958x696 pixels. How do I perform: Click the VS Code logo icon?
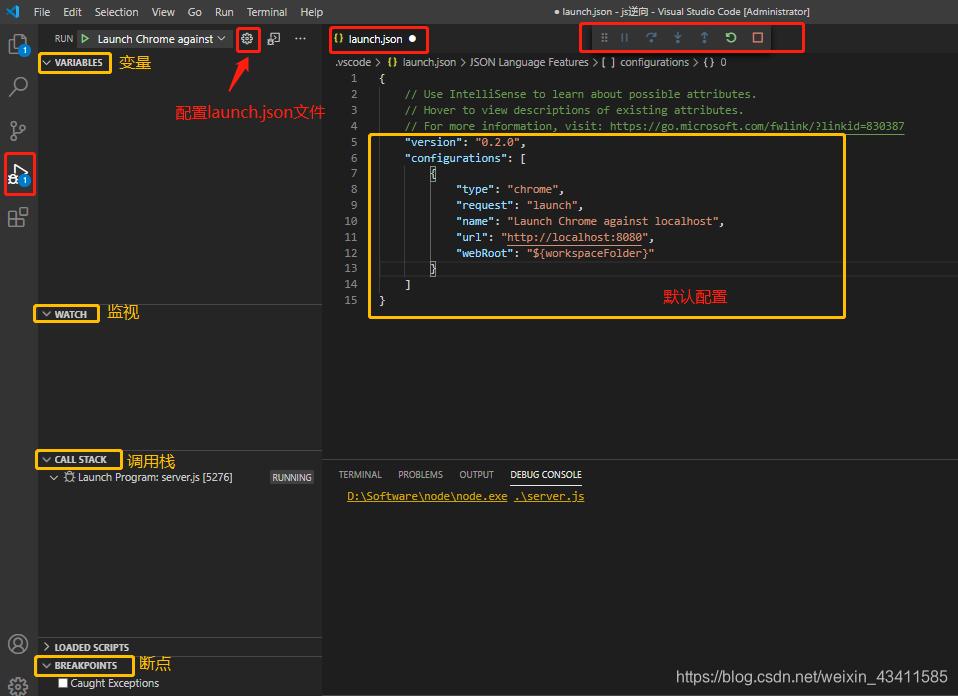pyautogui.click(x=13, y=12)
